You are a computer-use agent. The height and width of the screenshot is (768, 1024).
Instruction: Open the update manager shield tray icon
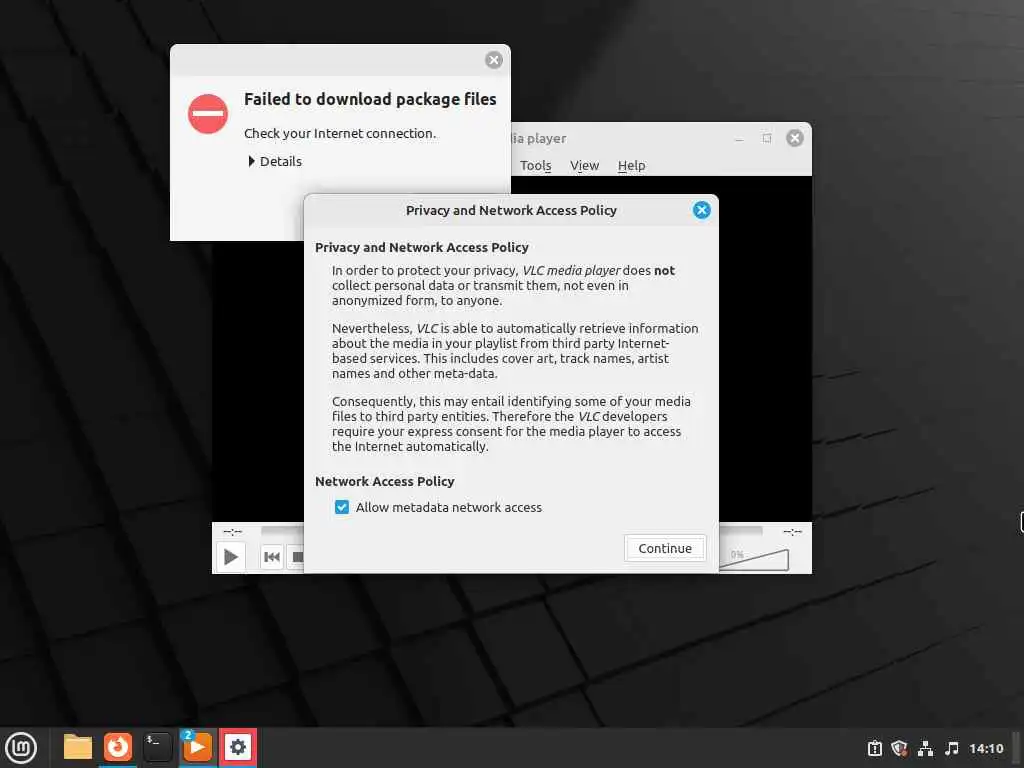[x=899, y=748]
